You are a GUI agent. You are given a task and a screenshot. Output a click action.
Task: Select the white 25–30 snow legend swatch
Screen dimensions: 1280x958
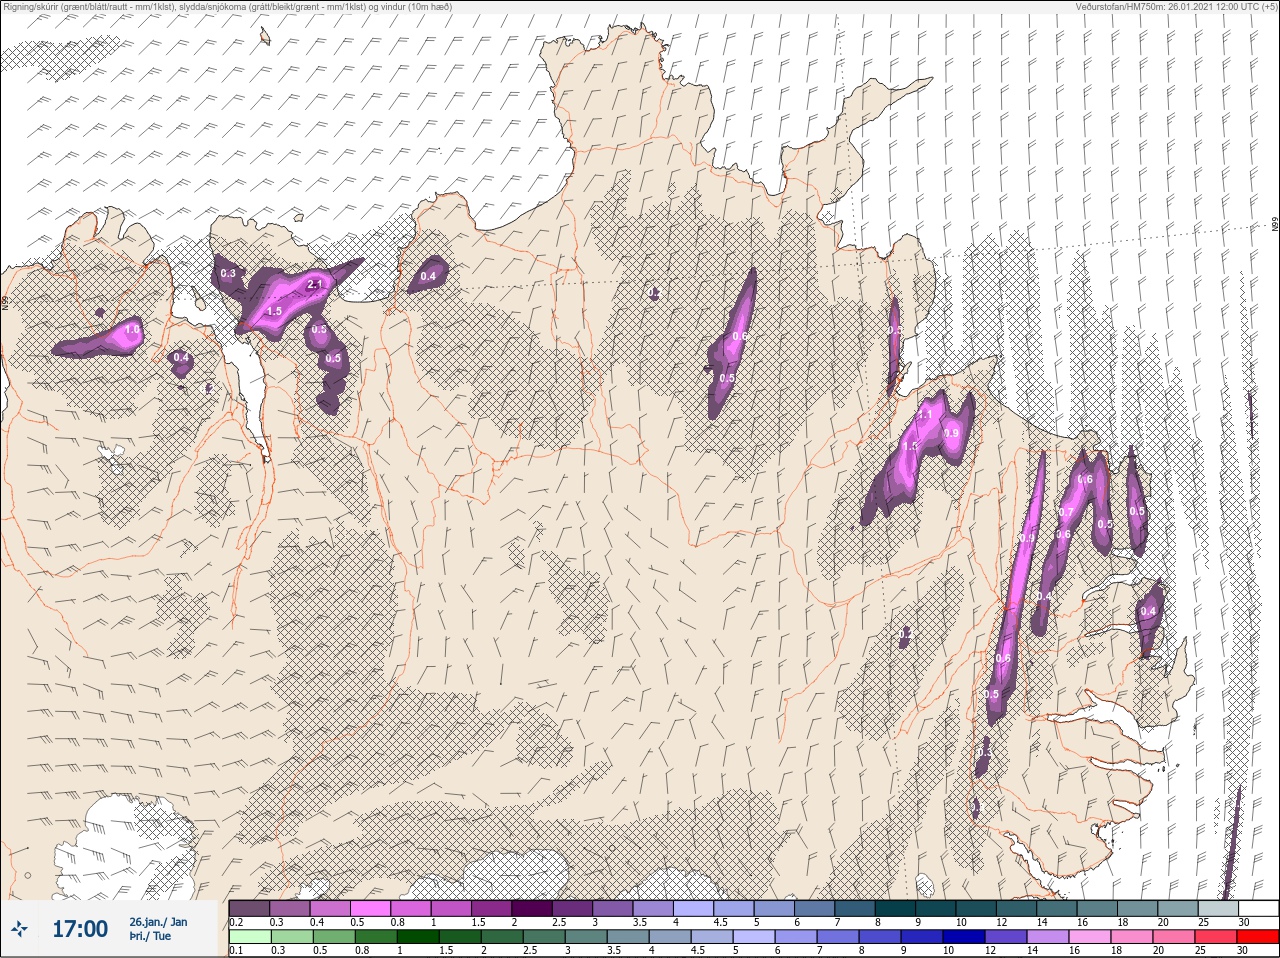click(1257, 908)
